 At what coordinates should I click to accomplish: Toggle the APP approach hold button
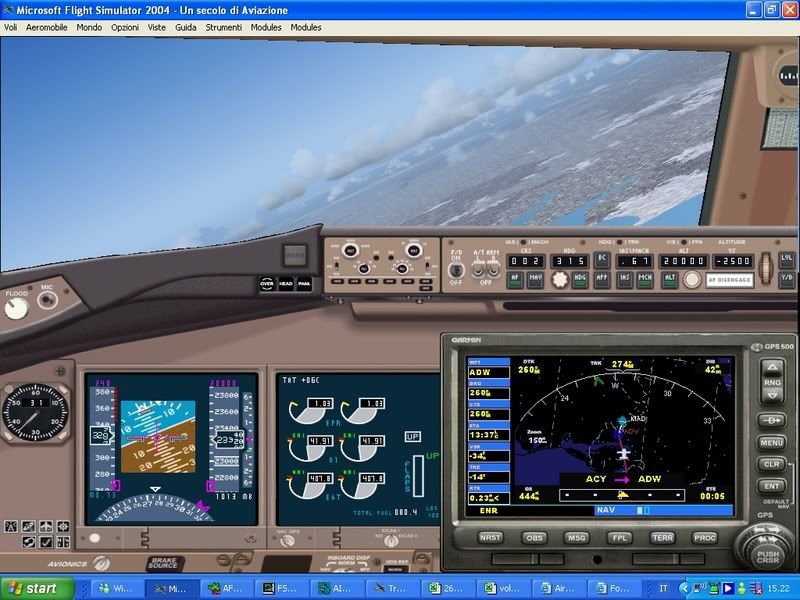602,279
